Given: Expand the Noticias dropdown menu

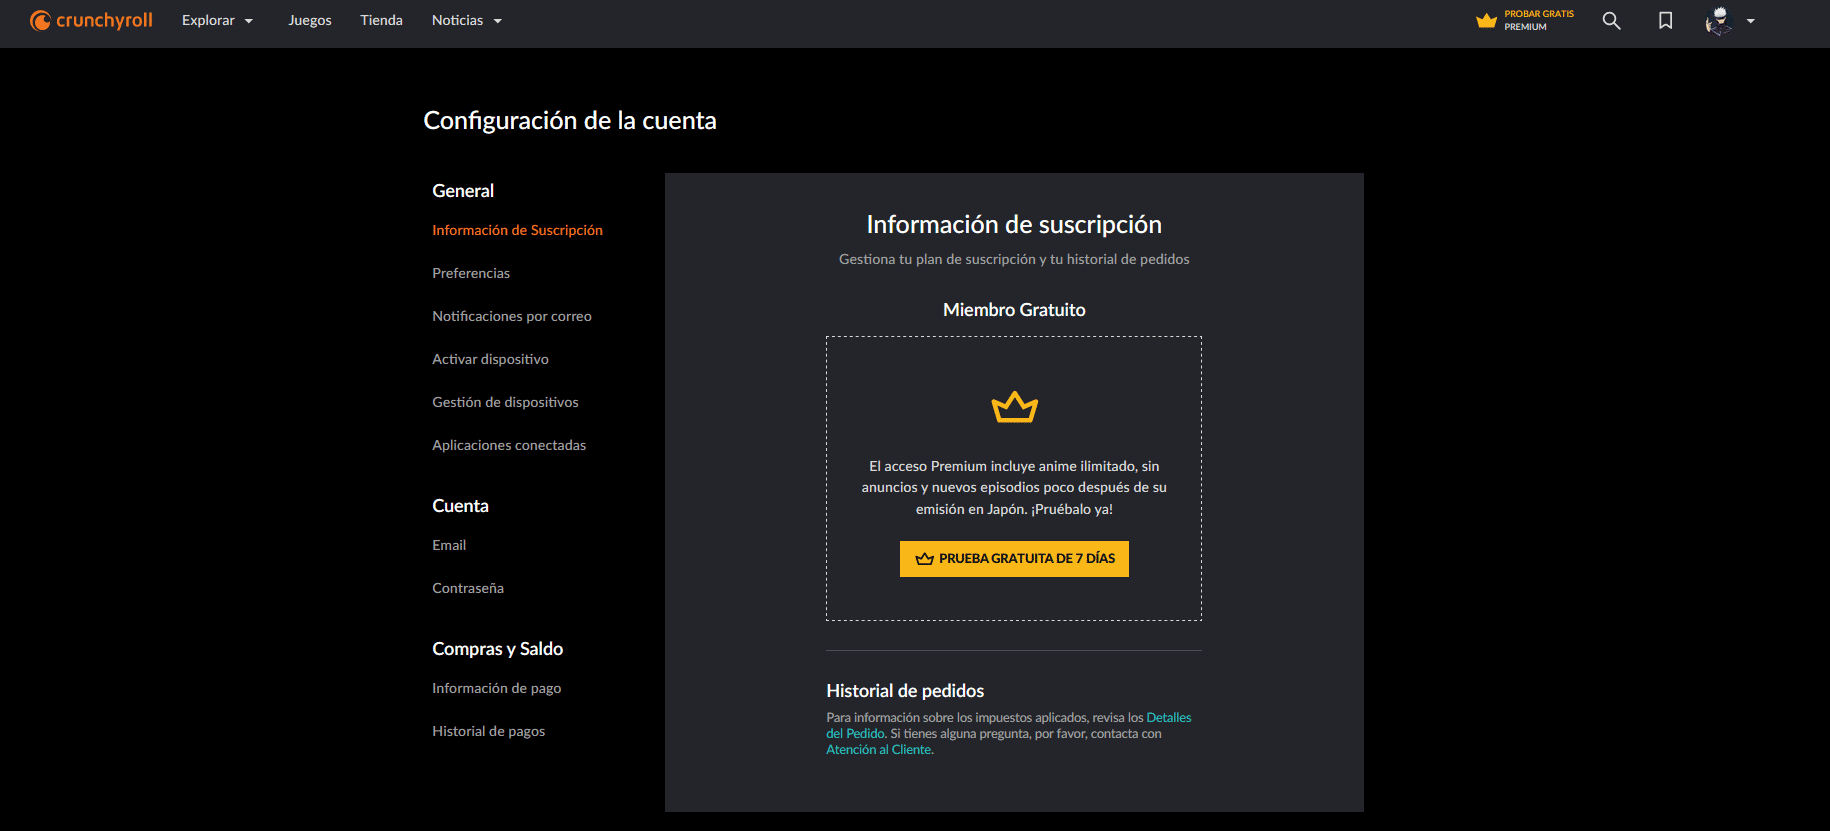Looking at the screenshot, I should [x=467, y=20].
